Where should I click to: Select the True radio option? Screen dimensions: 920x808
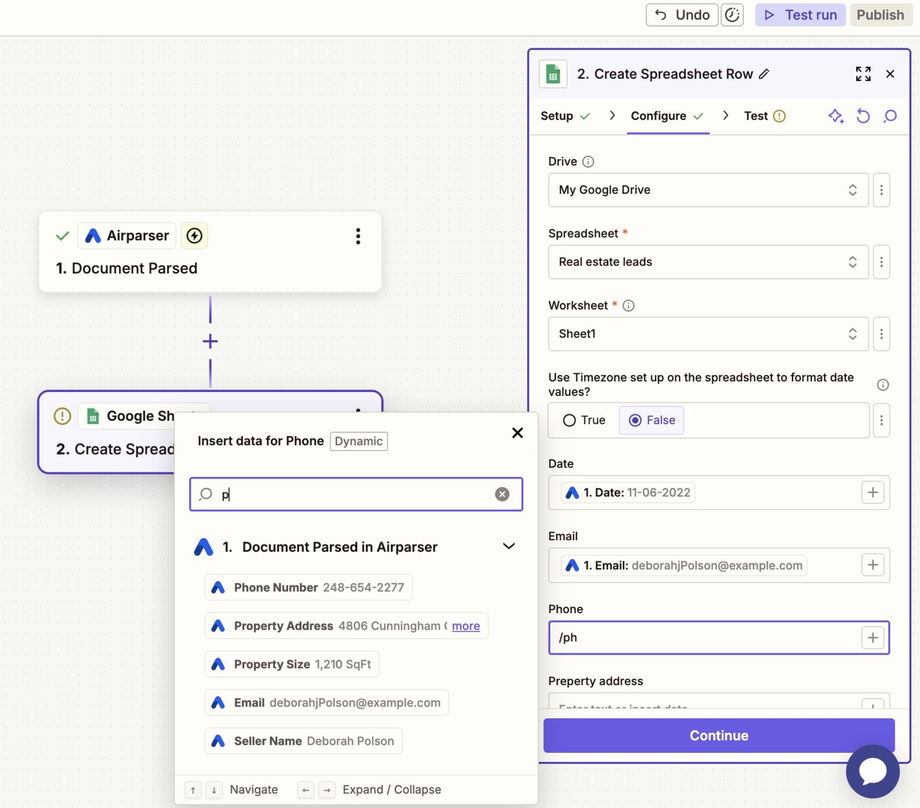[x=570, y=420]
